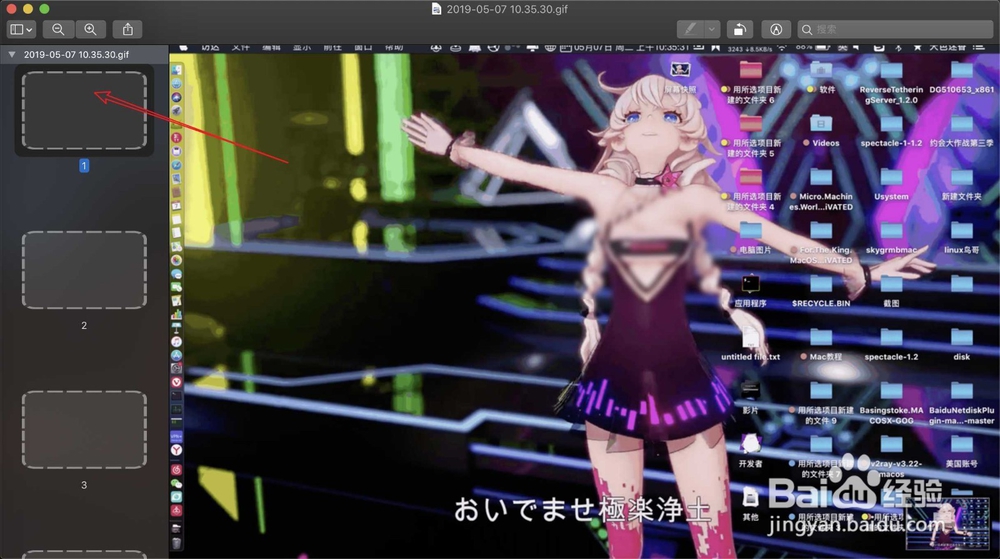Select frame 1 thumbnail in the sidebar
Screen dimensions: 1000x559
click(84, 110)
